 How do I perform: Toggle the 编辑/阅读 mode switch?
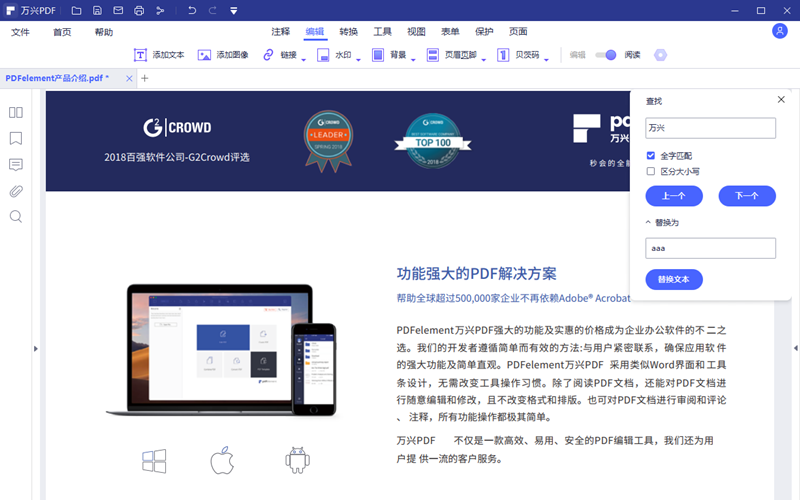pyautogui.click(x=606, y=55)
